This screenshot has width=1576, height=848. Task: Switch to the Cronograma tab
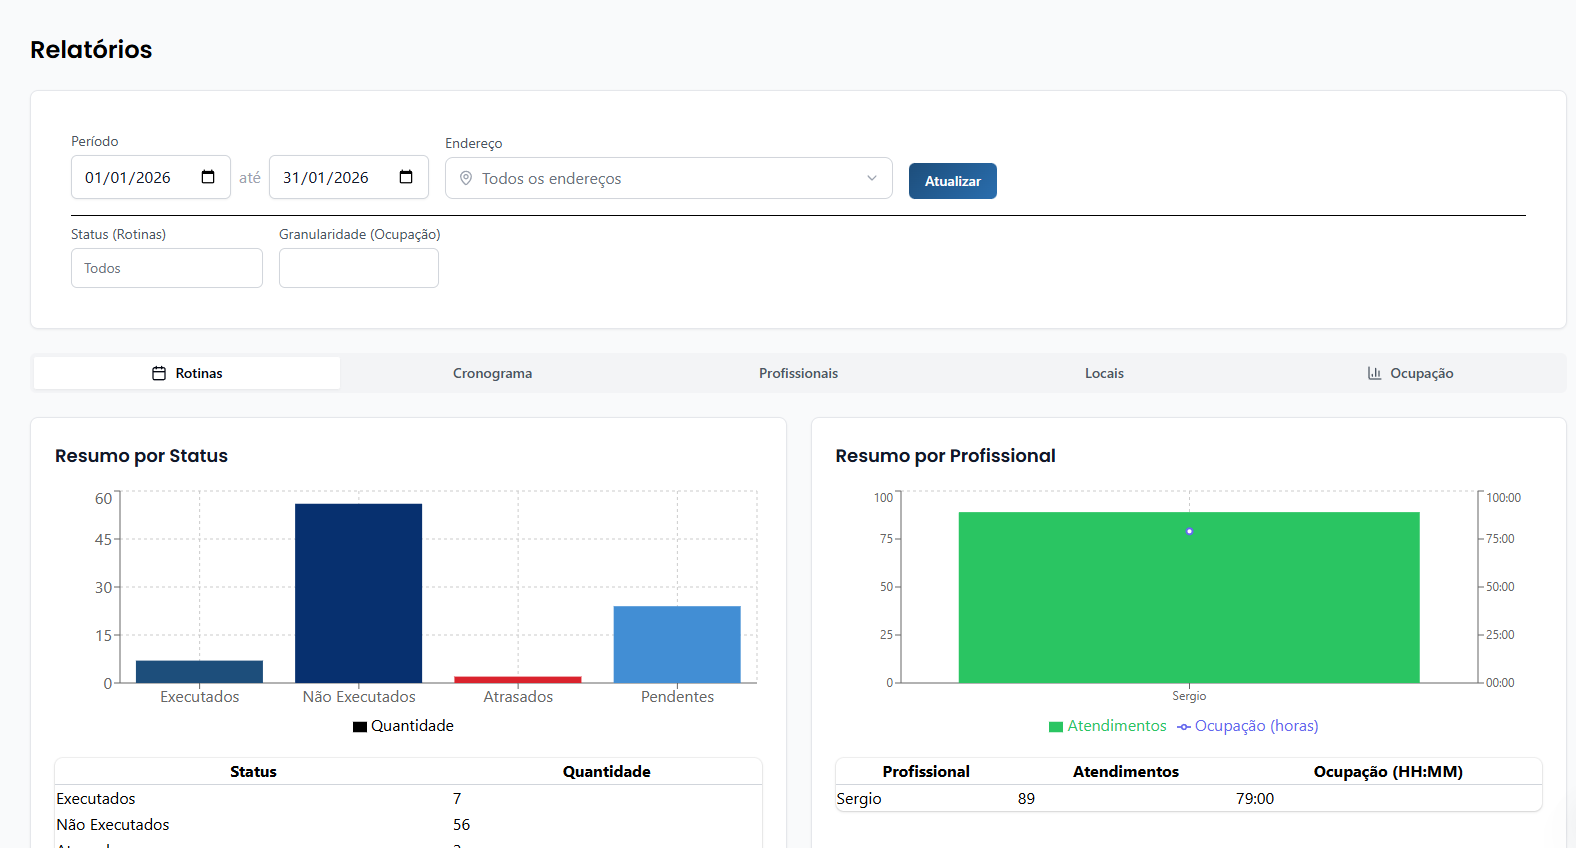point(492,373)
